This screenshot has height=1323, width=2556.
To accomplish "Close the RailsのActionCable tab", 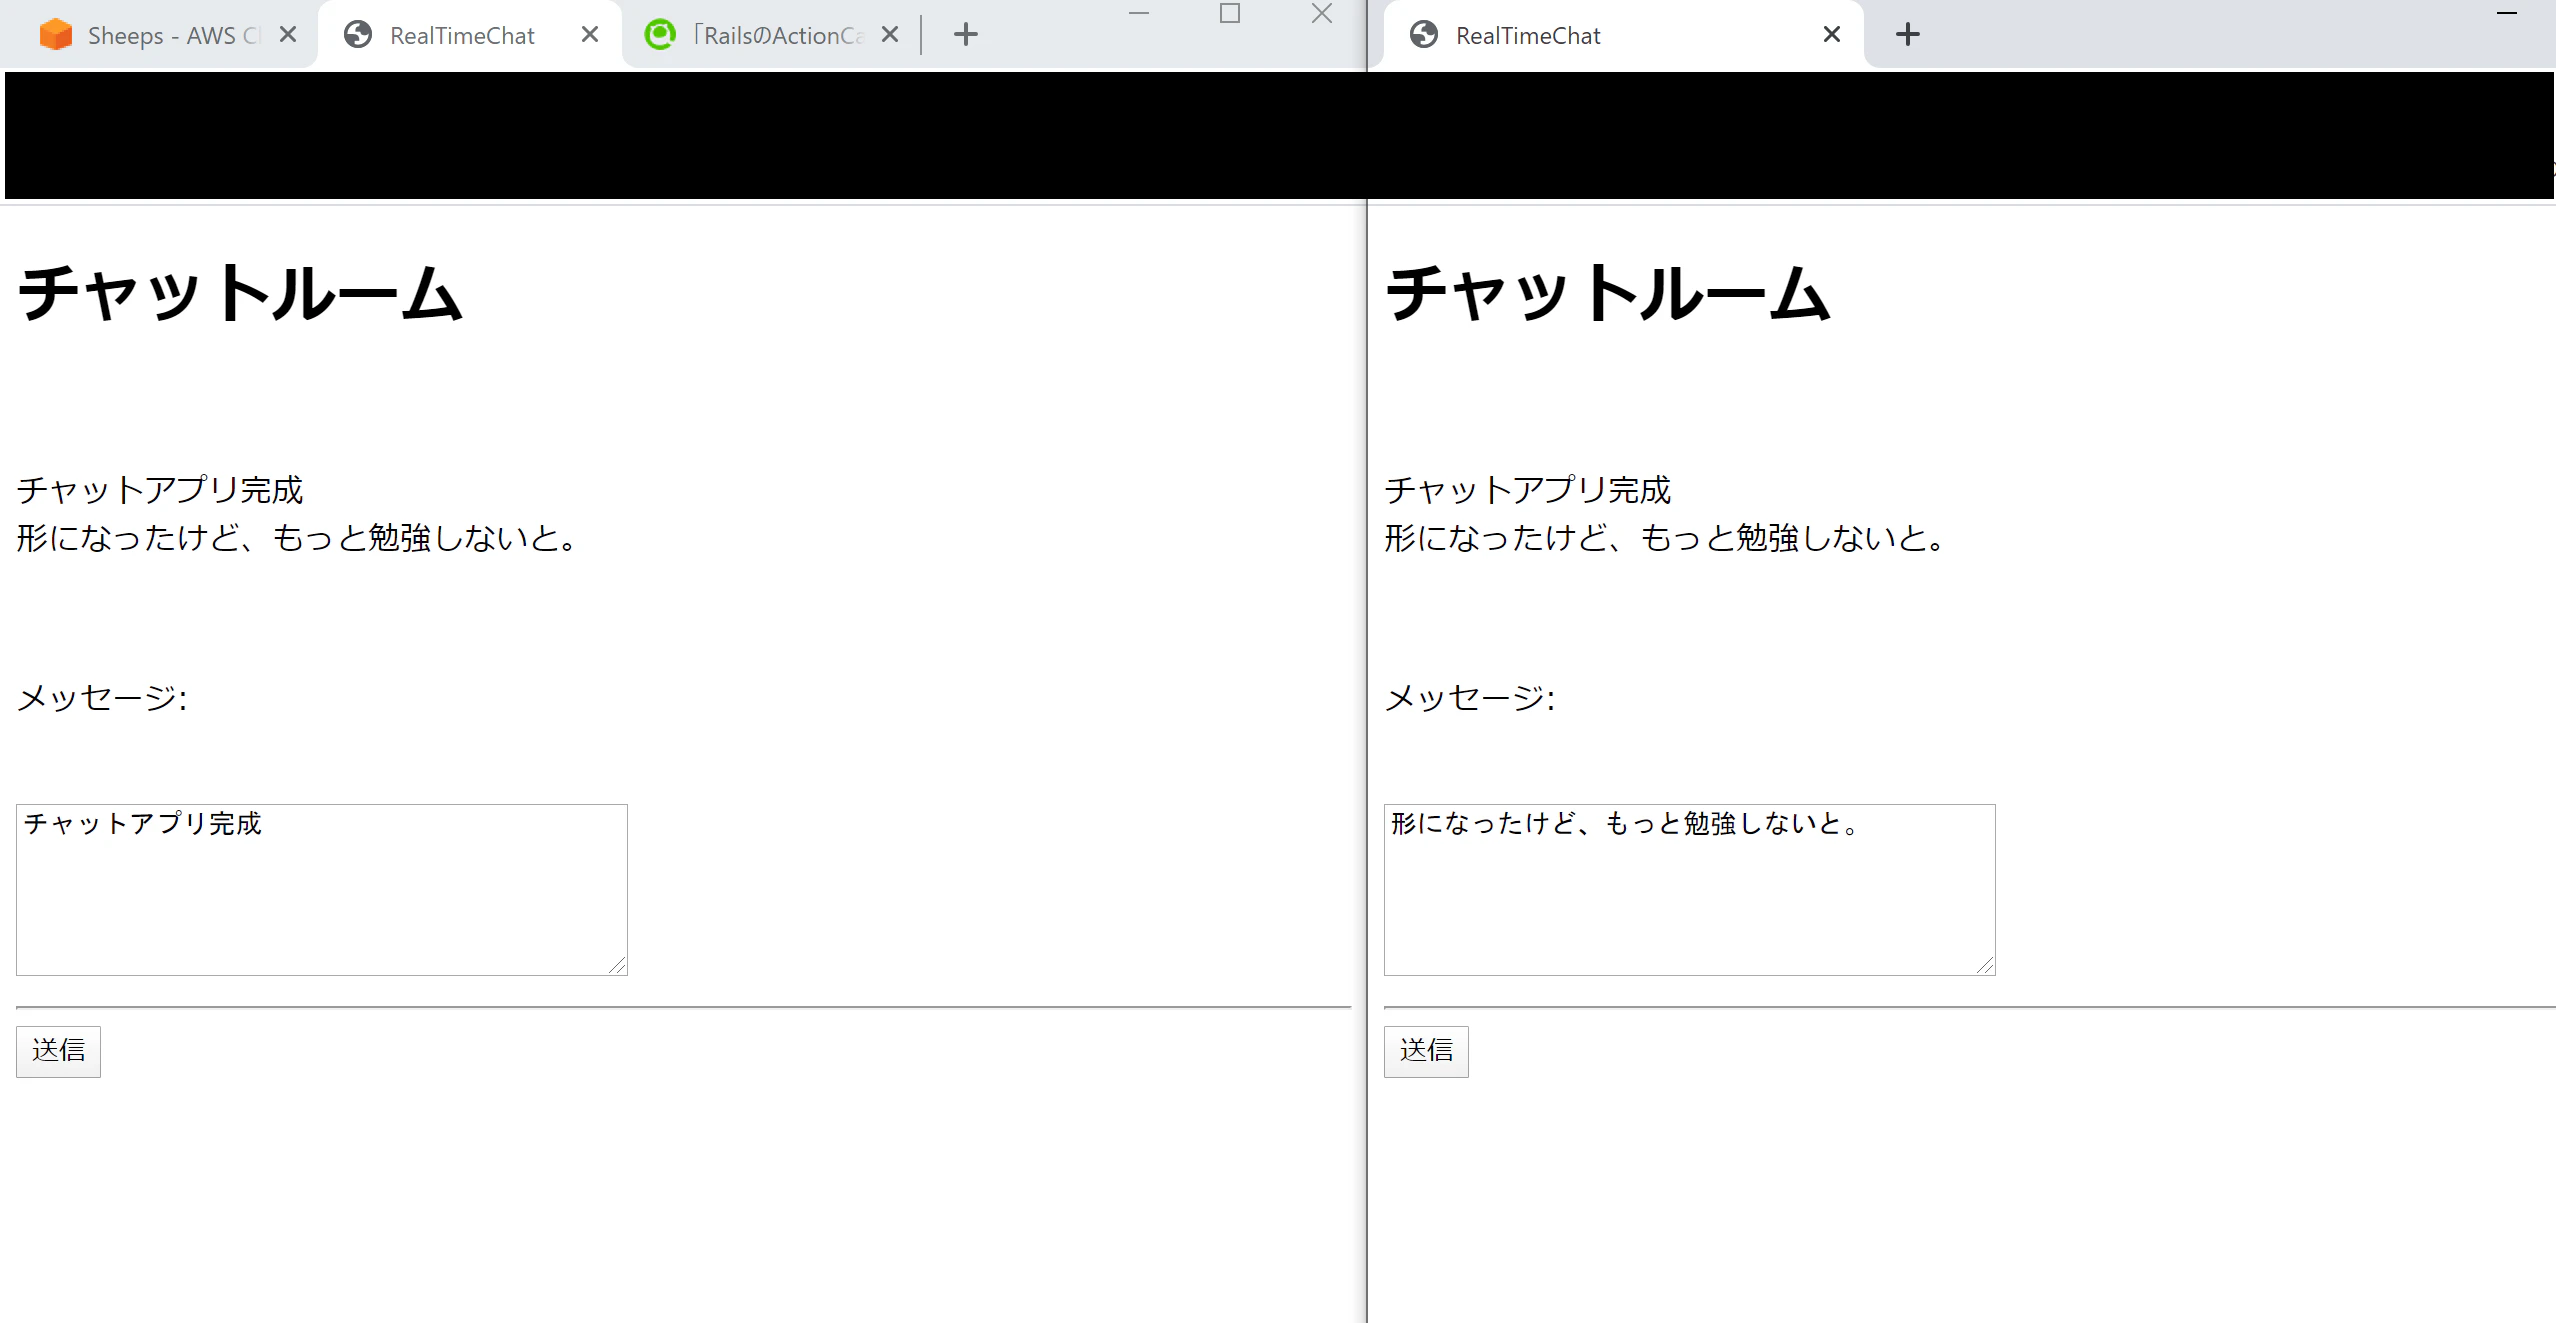I will coord(890,35).
